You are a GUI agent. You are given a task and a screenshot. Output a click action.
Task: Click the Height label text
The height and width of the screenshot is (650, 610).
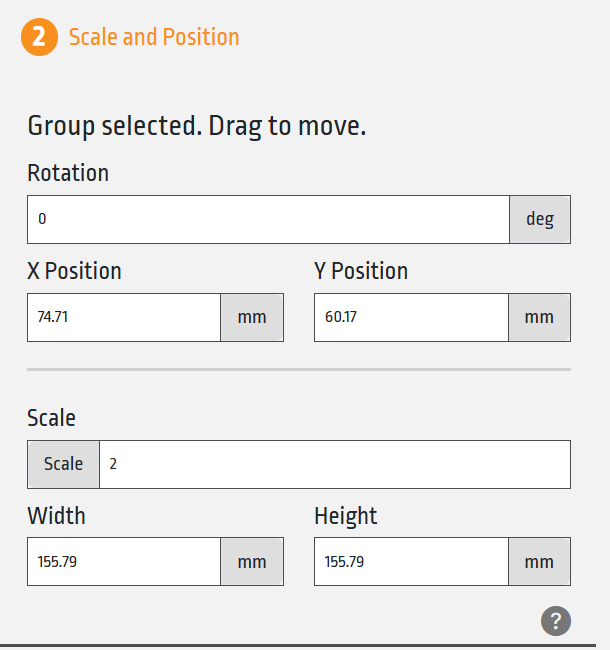pyautogui.click(x=346, y=516)
